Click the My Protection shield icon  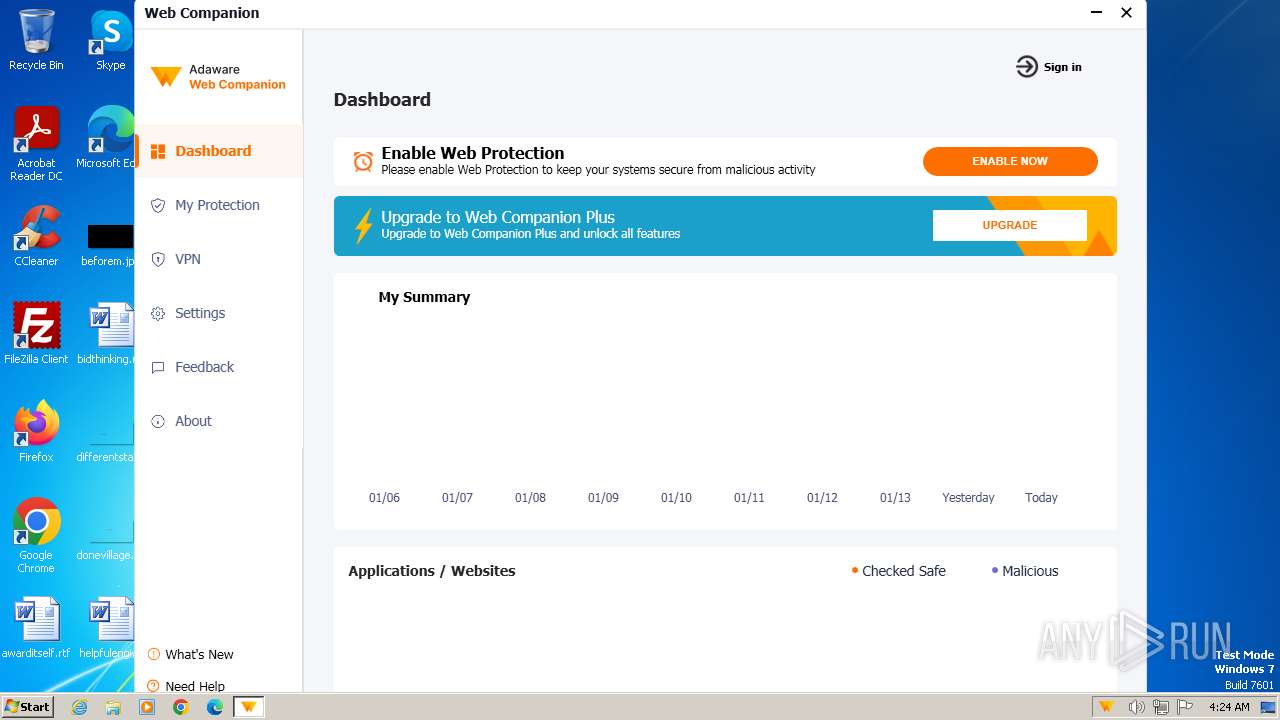pos(158,206)
